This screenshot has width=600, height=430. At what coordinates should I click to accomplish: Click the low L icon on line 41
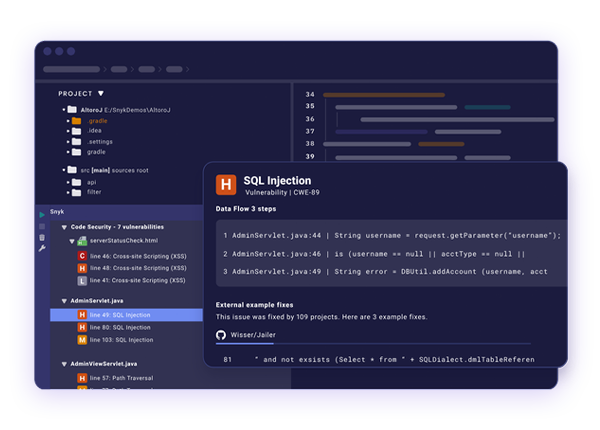coord(82,280)
